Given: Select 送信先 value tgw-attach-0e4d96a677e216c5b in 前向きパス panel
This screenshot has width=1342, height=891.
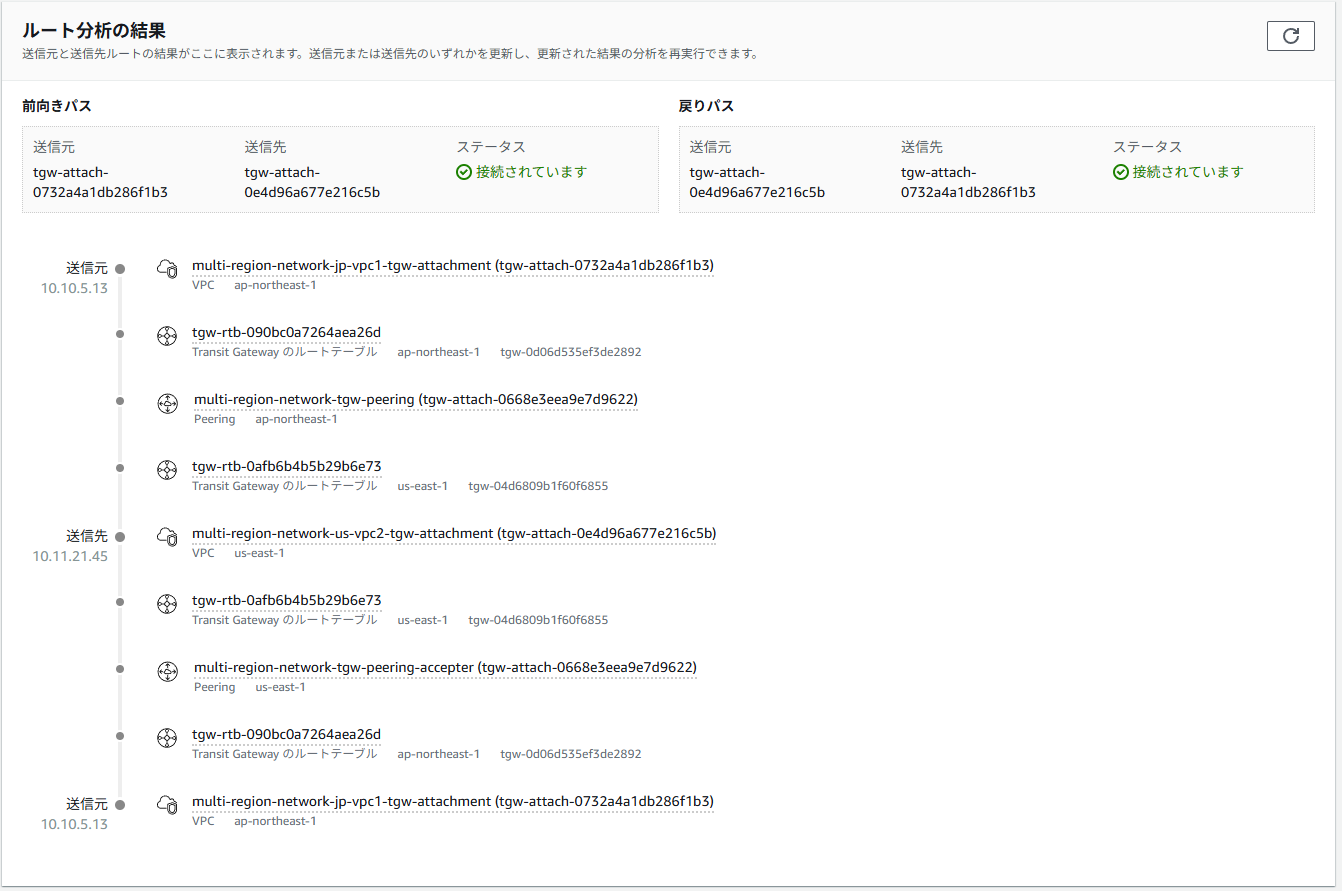Looking at the screenshot, I should pyautogui.click(x=312, y=182).
